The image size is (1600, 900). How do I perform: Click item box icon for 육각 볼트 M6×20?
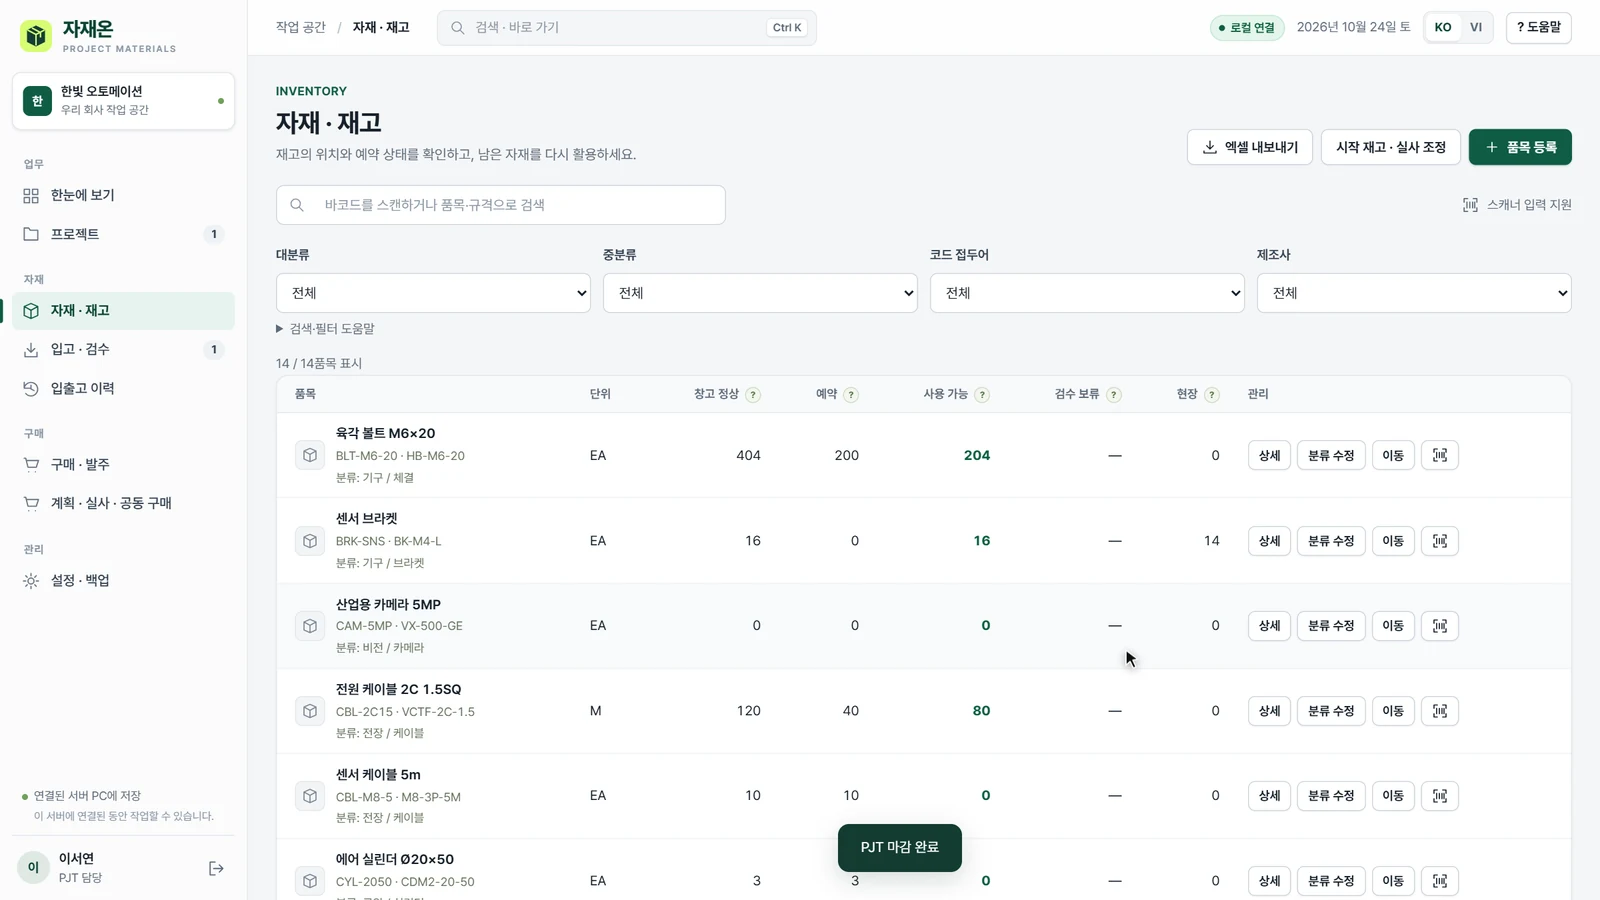coord(310,455)
